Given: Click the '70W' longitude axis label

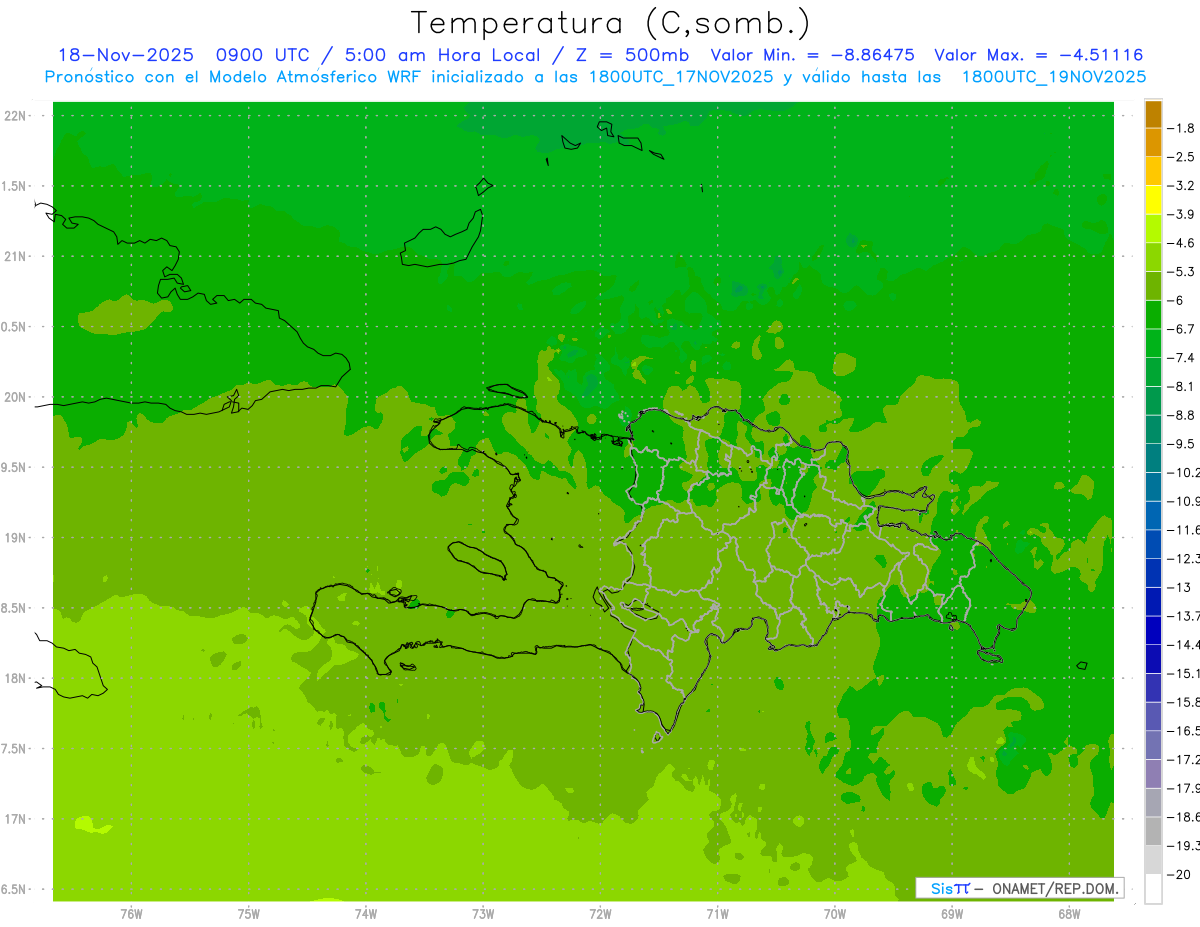Looking at the screenshot, I should (x=835, y=914).
